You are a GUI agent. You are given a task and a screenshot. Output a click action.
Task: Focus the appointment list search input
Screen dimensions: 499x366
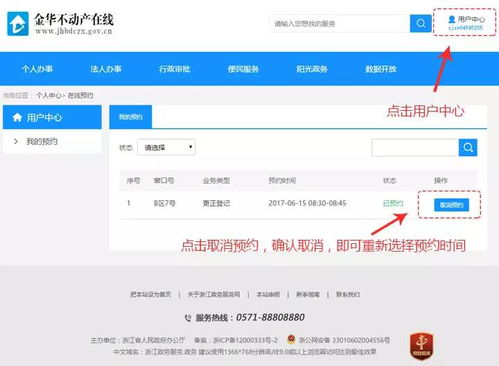pyautogui.click(x=415, y=147)
